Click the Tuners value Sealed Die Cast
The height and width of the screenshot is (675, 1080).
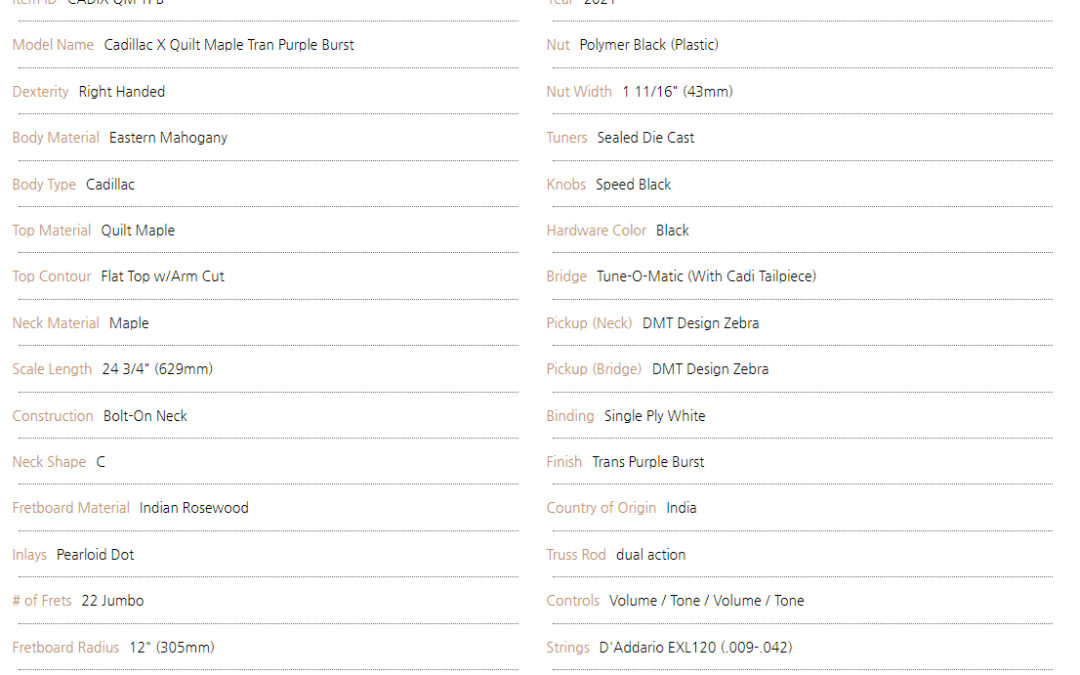click(x=645, y=138)
